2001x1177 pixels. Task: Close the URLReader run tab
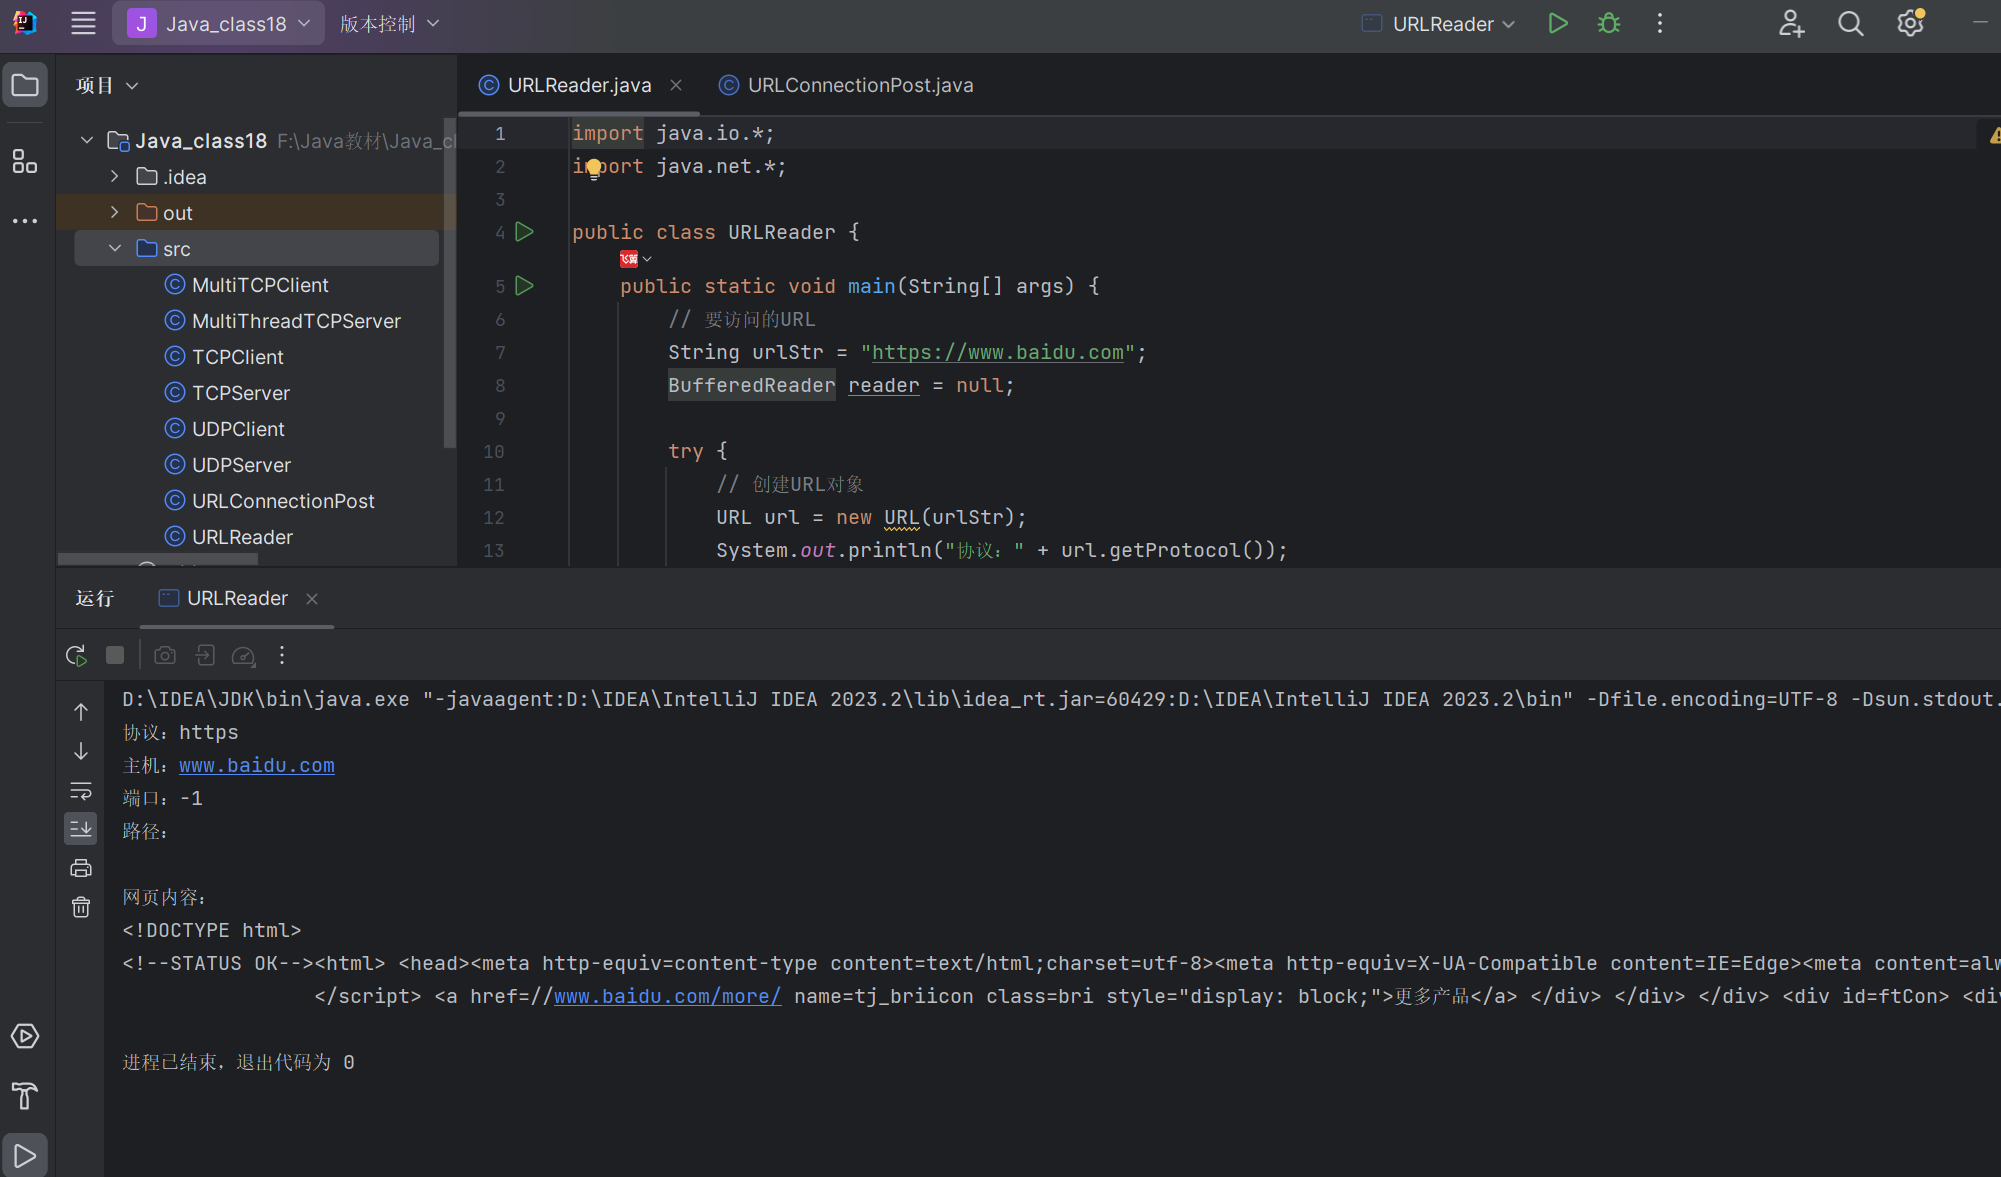[x=312, y=599]
